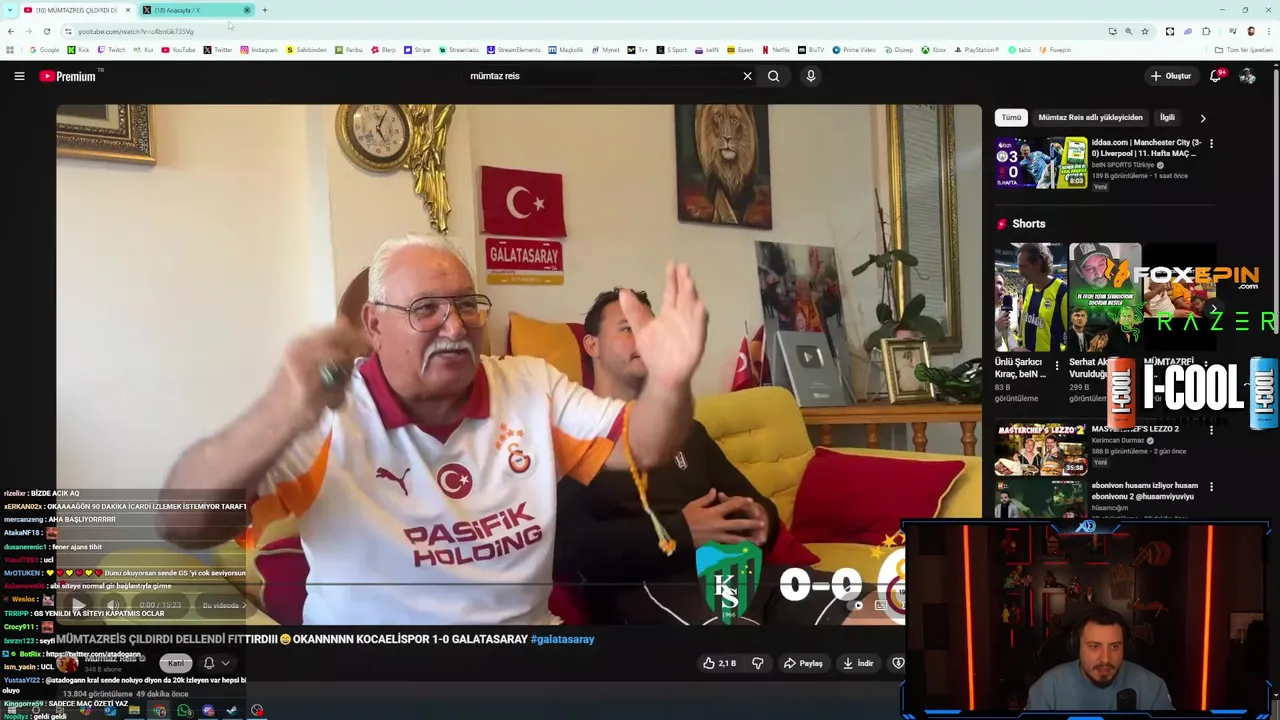Open Xbox bookmark

click(934, 50)
